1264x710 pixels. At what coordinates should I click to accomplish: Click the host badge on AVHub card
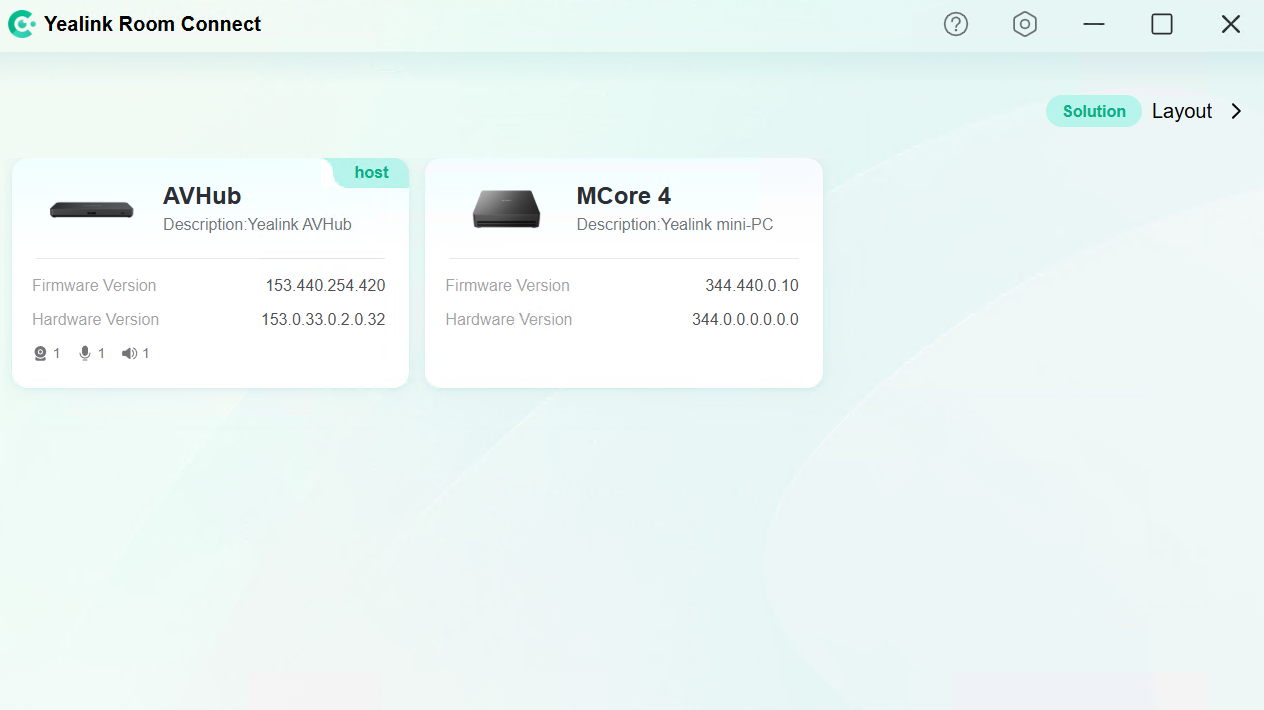pos(371,172)
